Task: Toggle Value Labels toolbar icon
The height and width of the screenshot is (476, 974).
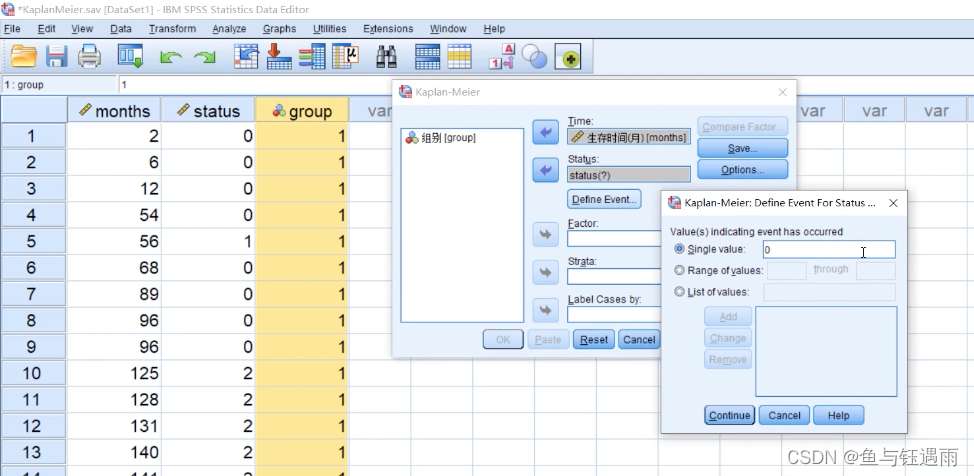Action: tap(502, 57)
